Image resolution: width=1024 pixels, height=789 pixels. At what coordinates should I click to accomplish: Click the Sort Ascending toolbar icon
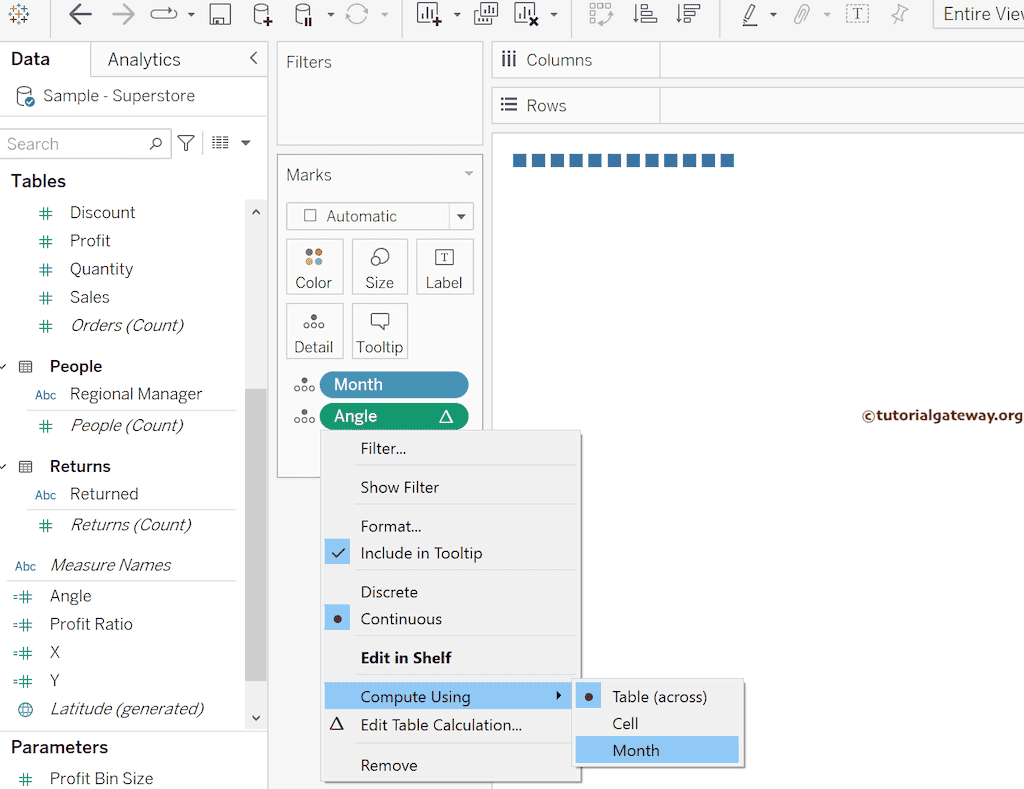pyautogui.click(x=646, y=15)
